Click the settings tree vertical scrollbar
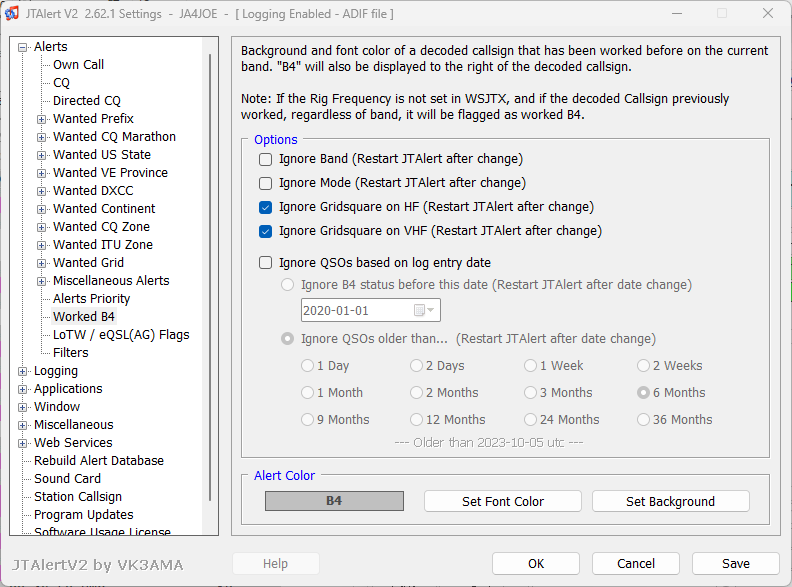The width and height of the screenshot is (792, 587). pyautogui.click(x=210, y=277)
